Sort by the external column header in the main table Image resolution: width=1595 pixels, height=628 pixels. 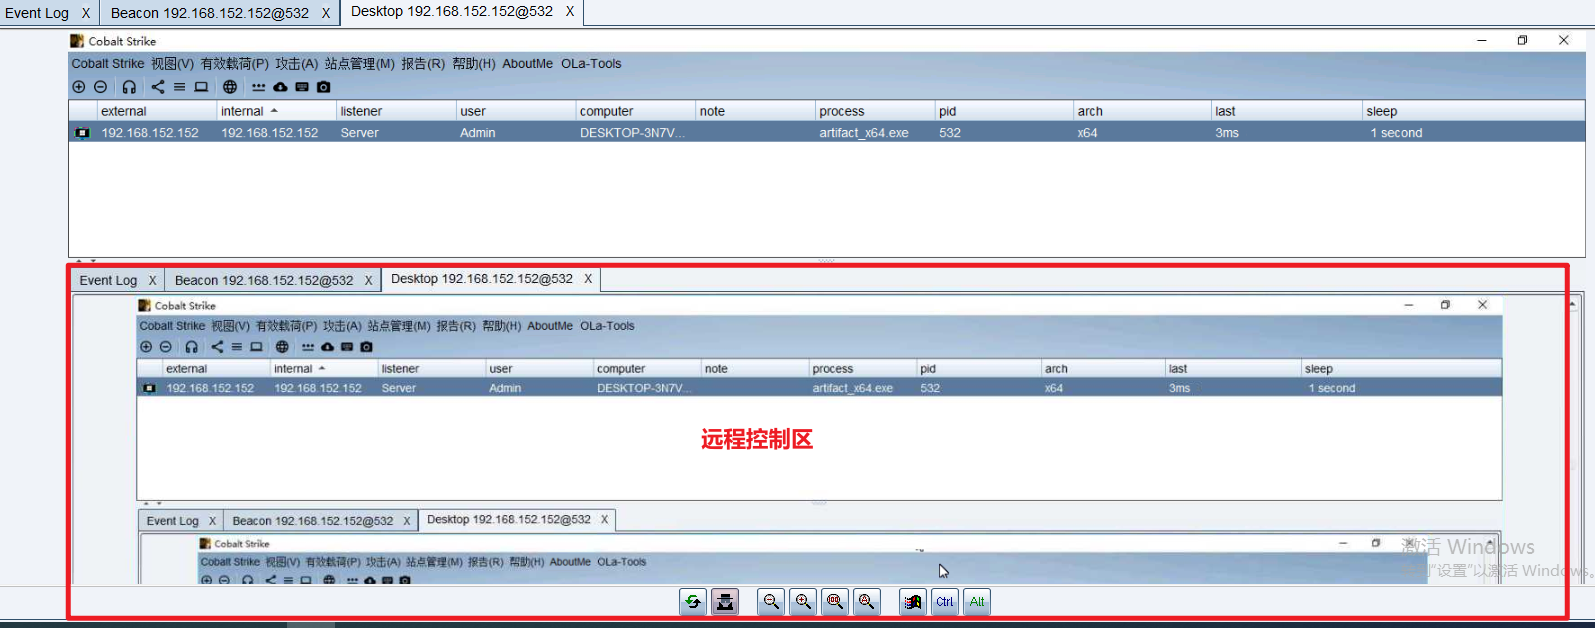coord(156,111)
